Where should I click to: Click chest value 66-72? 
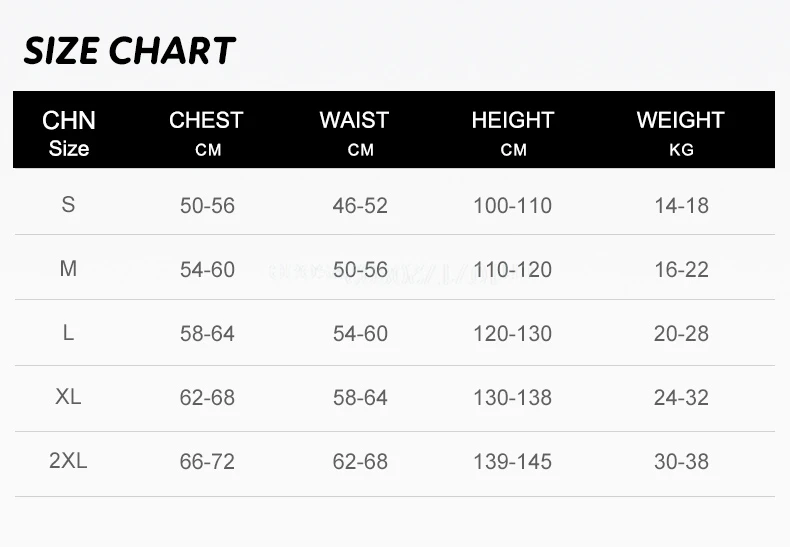(x=207, y=461)
